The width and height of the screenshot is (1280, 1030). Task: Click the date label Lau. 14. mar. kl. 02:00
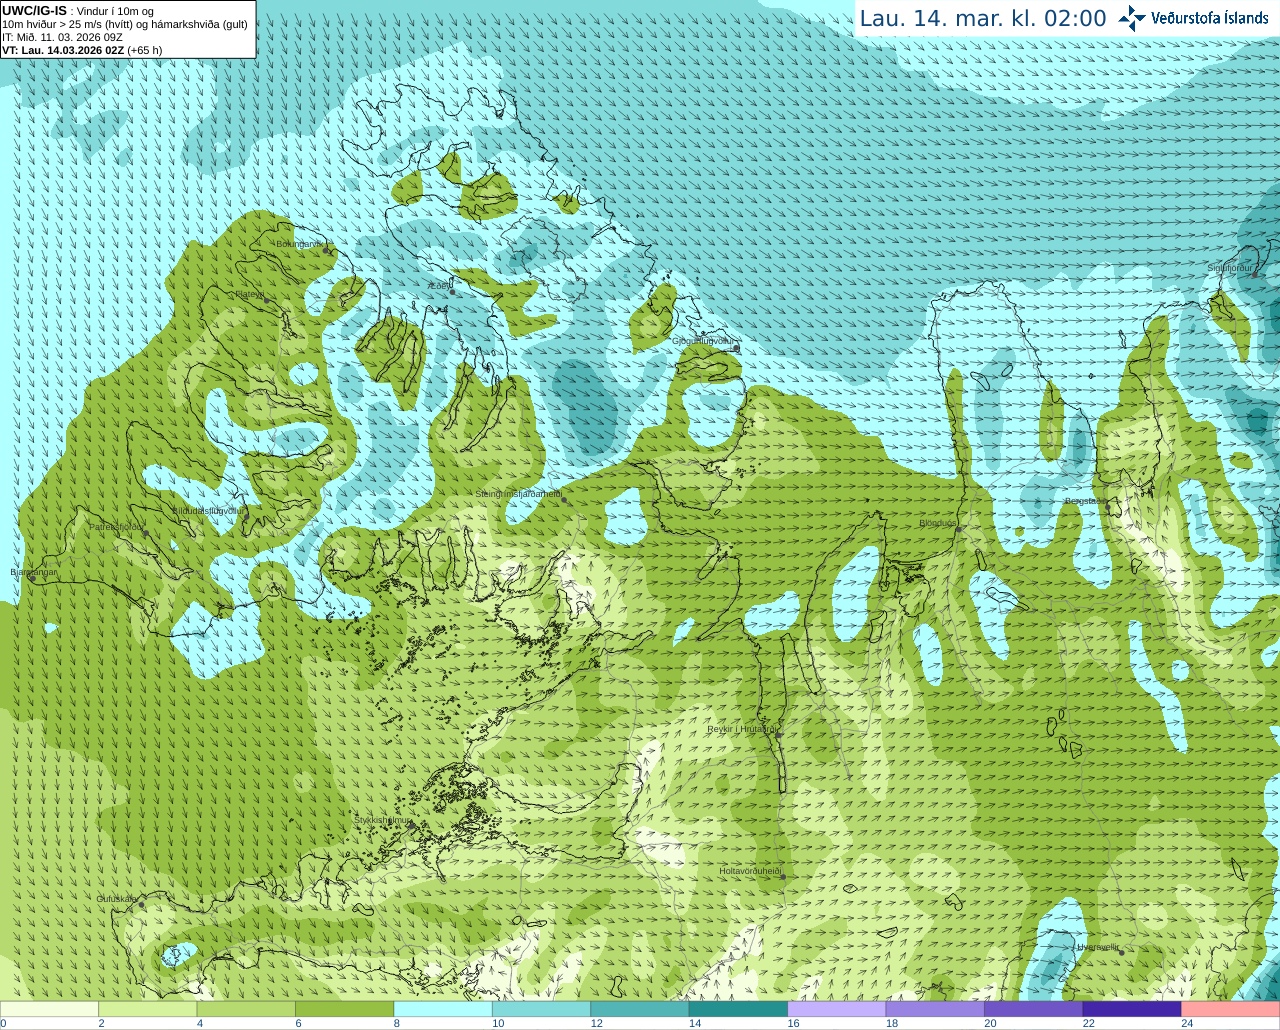983,18
